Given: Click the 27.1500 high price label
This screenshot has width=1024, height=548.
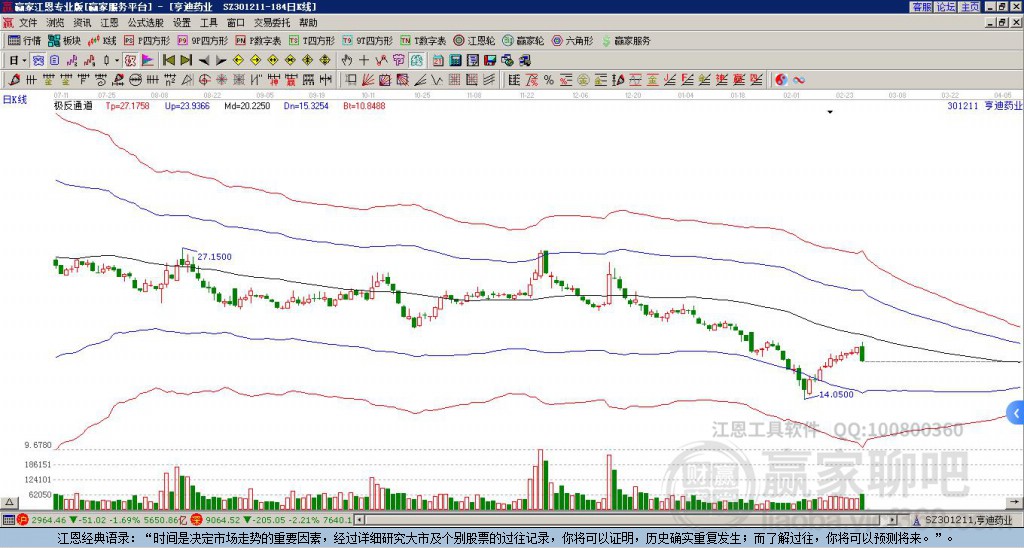Looking at the screenshot, I should click(214, 257).
